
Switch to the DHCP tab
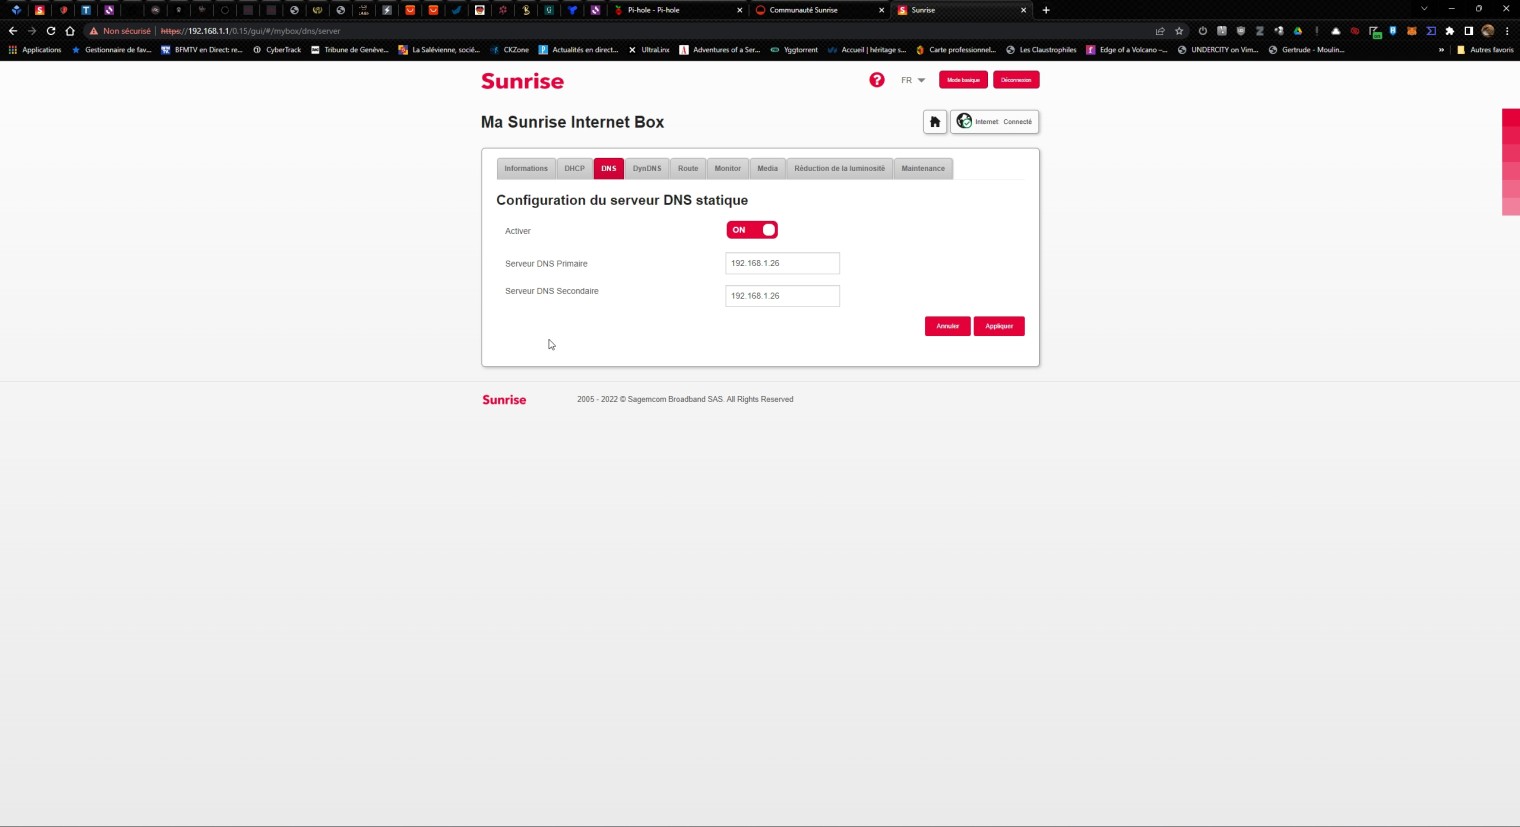574,169
